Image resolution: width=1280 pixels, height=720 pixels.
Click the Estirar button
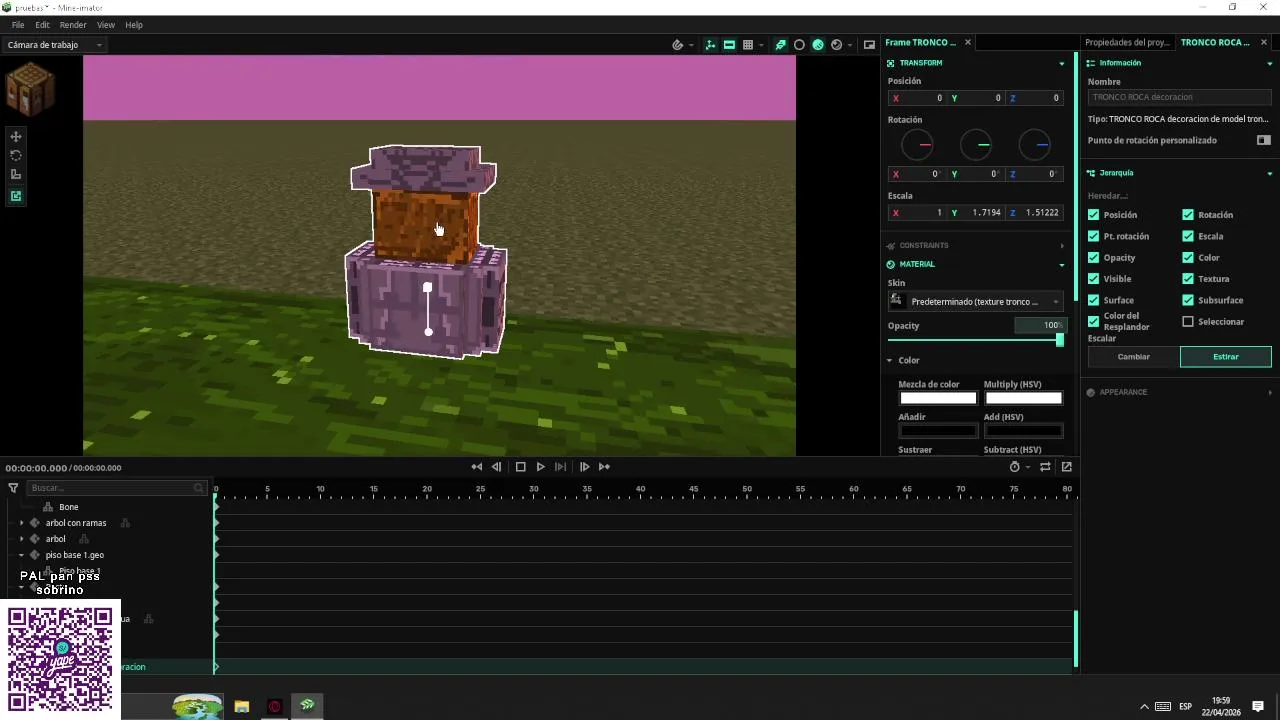pyautogui.click(x=1226, y=357)
